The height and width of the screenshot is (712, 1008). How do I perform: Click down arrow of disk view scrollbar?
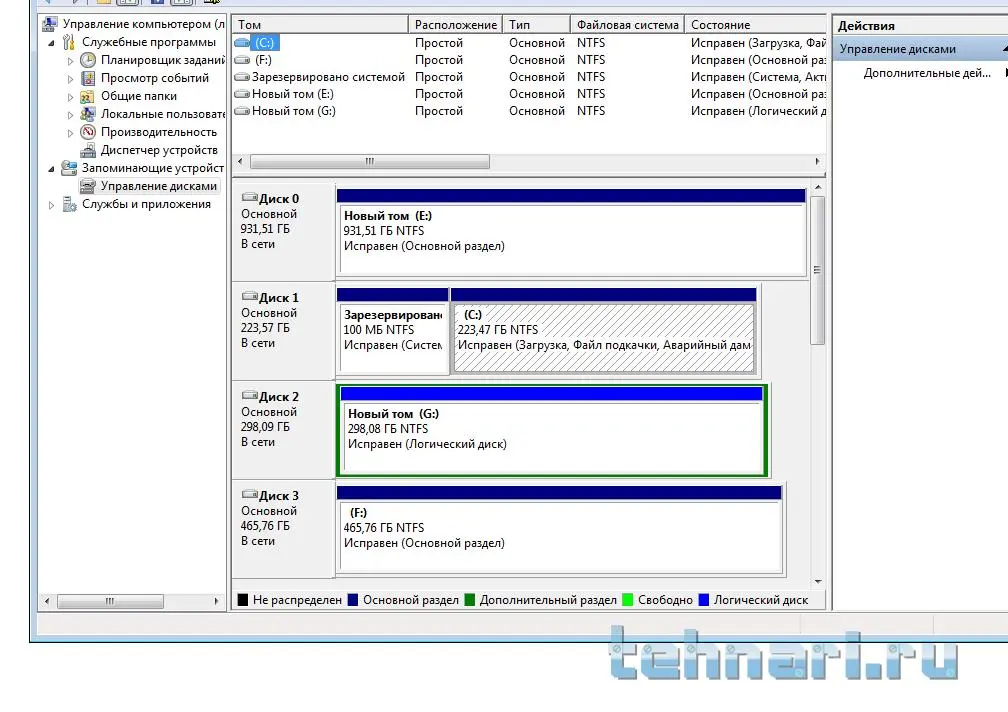pos(818,581)
